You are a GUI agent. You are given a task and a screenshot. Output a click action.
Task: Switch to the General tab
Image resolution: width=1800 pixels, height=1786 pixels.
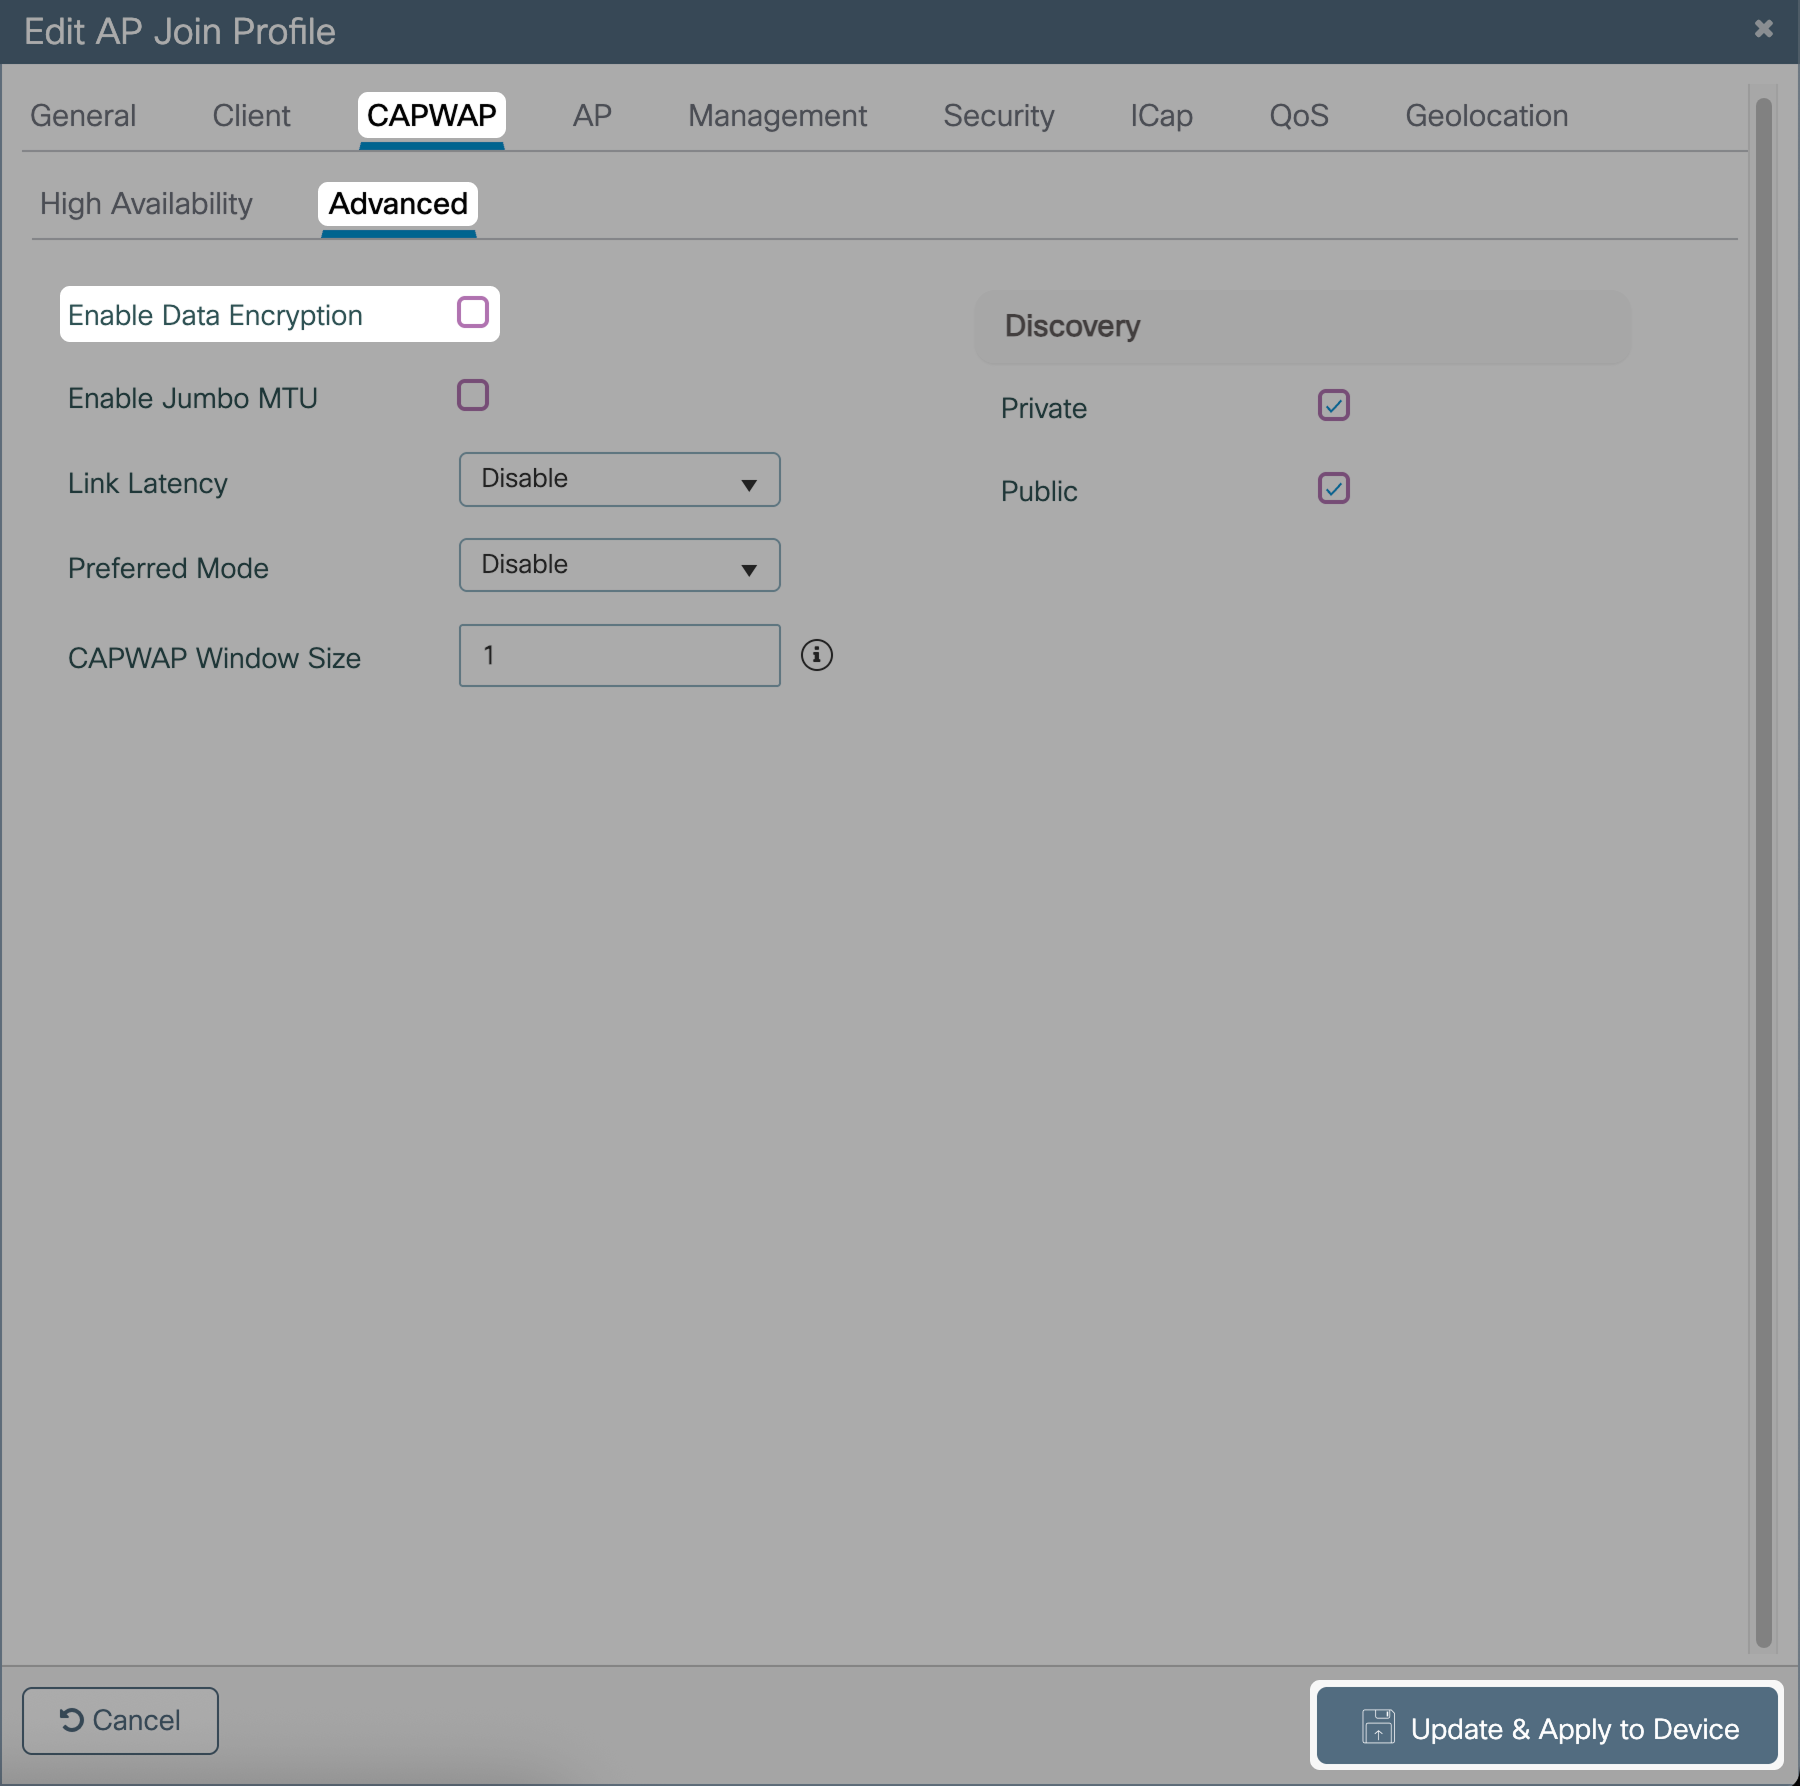pos(83,116)
